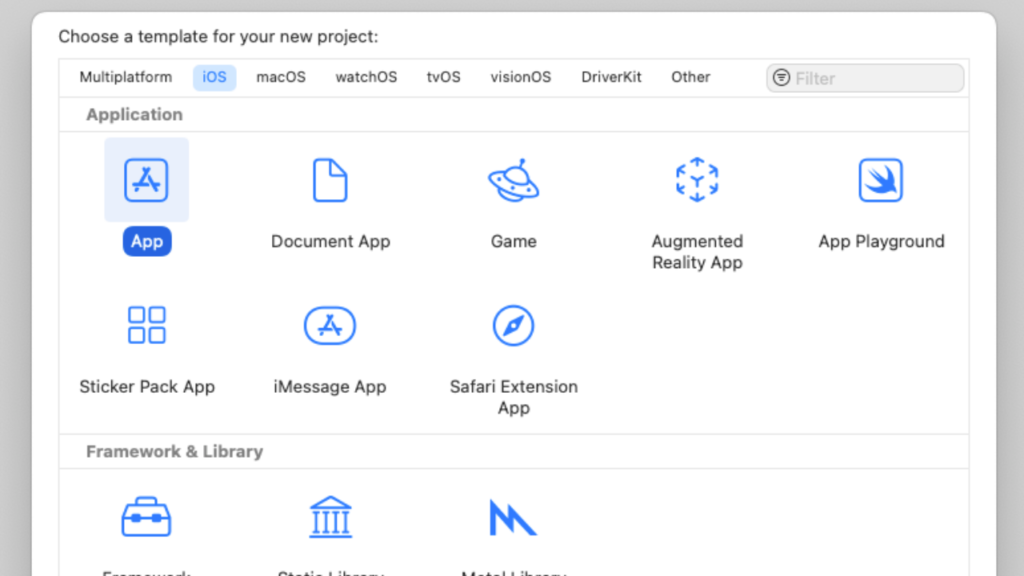The image size is (1024, 576).
Task: Click the highlighted App label
Action: [147, 242]
